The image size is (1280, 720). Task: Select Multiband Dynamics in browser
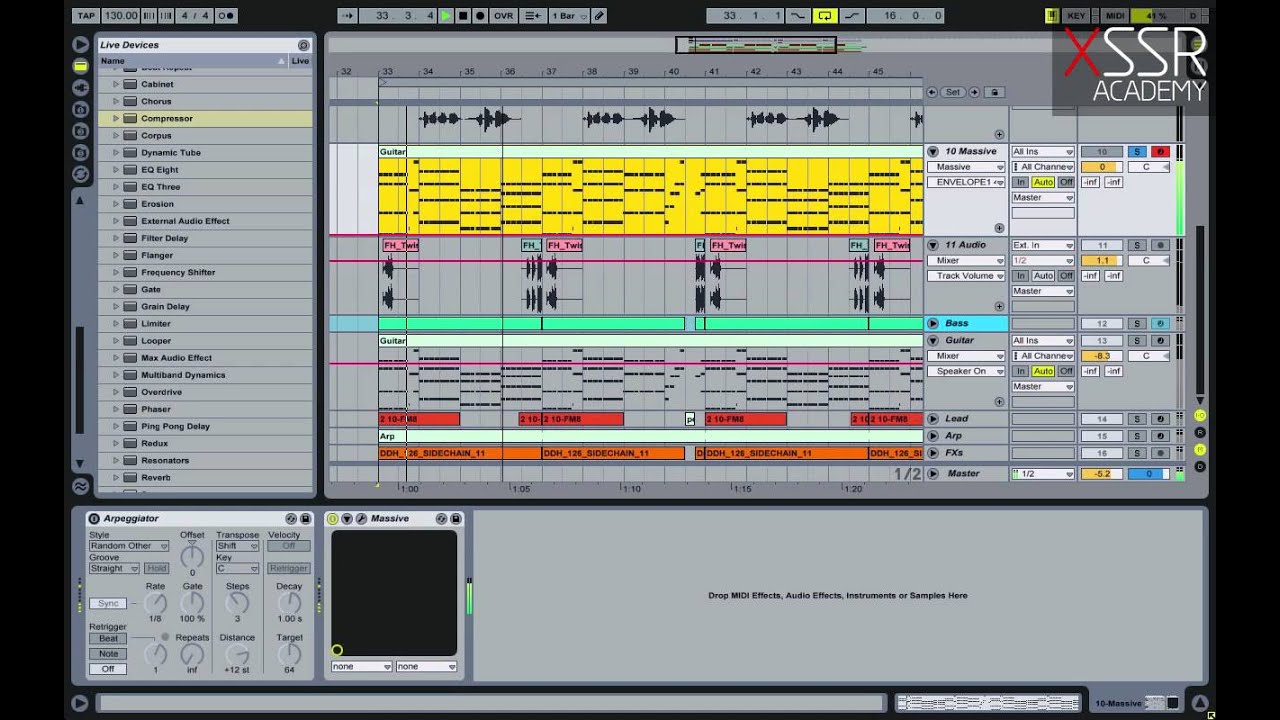tap(183, 375)
